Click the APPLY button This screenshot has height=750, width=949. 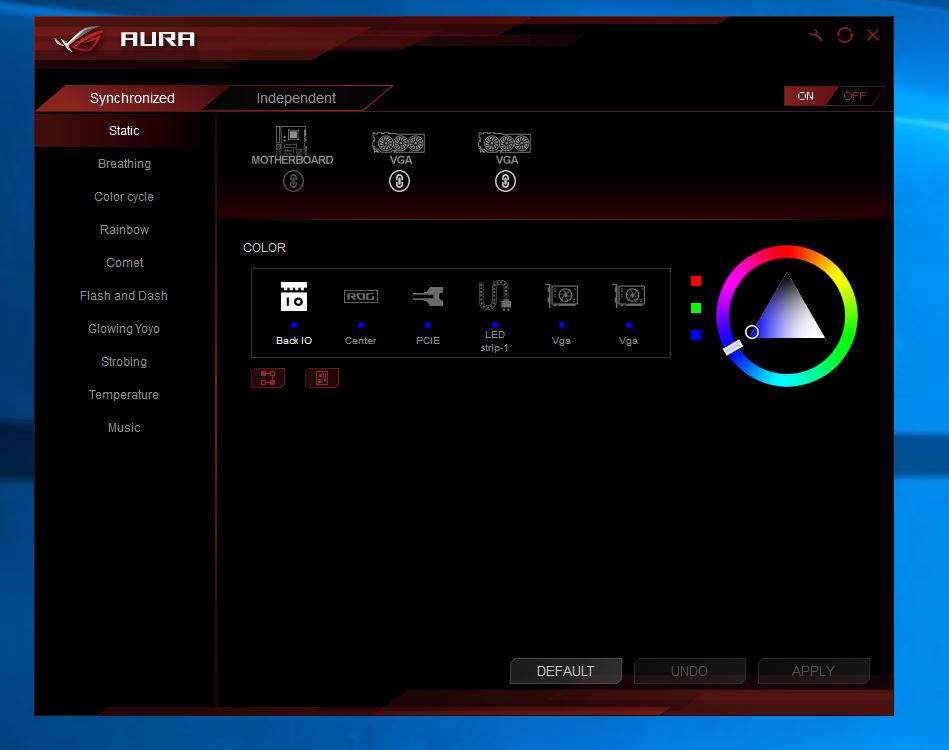(813, 671)
